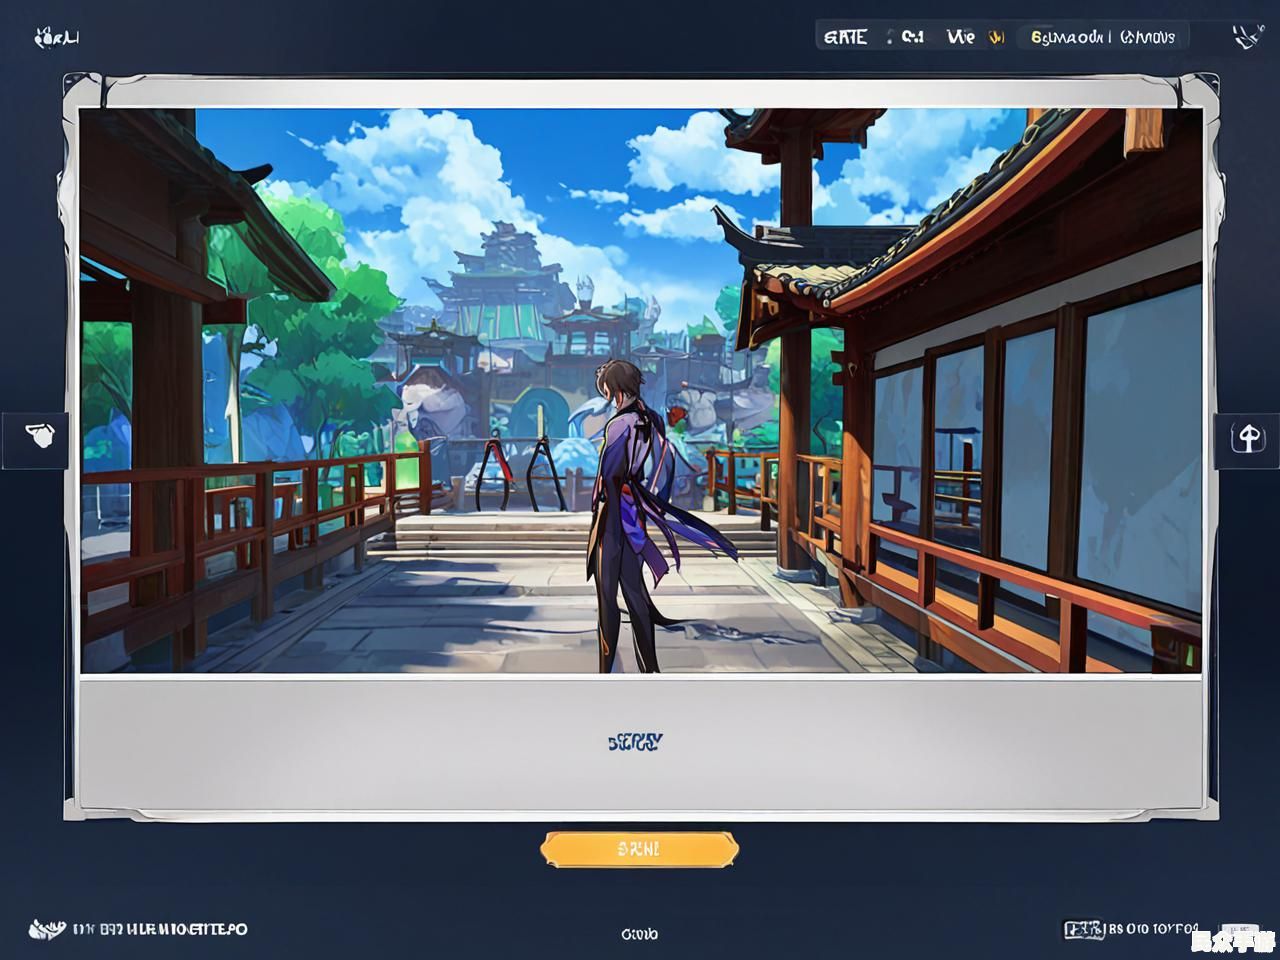Click the boxed icon in the bottom-right footer
1280x960 pixels.
point(1084,929)
